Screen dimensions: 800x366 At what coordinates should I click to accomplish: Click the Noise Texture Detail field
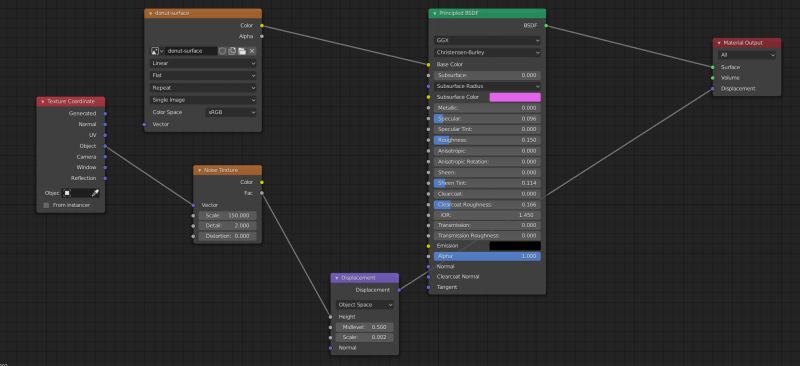pyautogui.click(x=228, y=226)
